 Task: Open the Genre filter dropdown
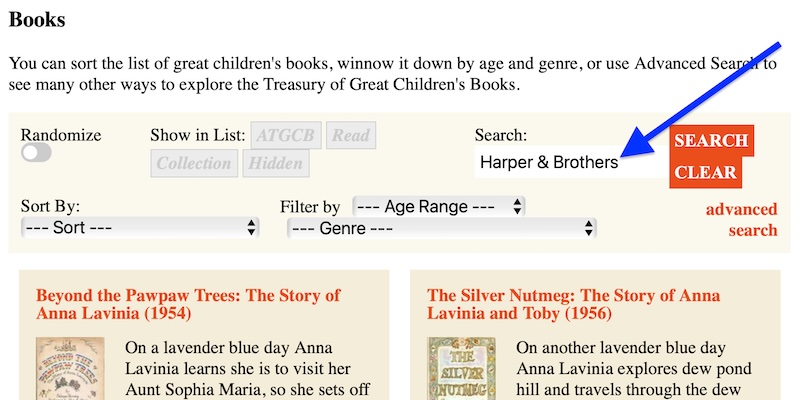[442, 228]
